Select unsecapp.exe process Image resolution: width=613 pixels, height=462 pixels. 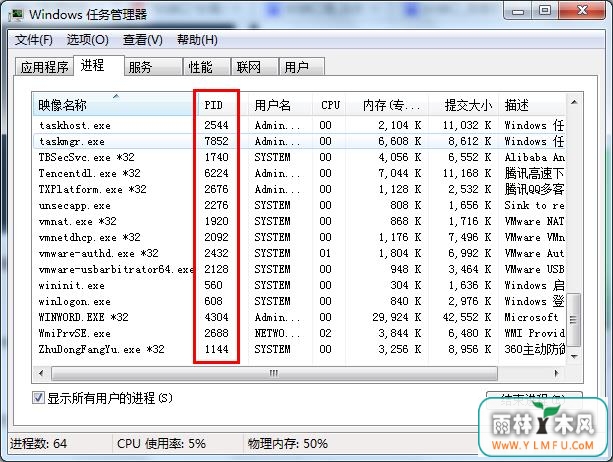(299, 205)
